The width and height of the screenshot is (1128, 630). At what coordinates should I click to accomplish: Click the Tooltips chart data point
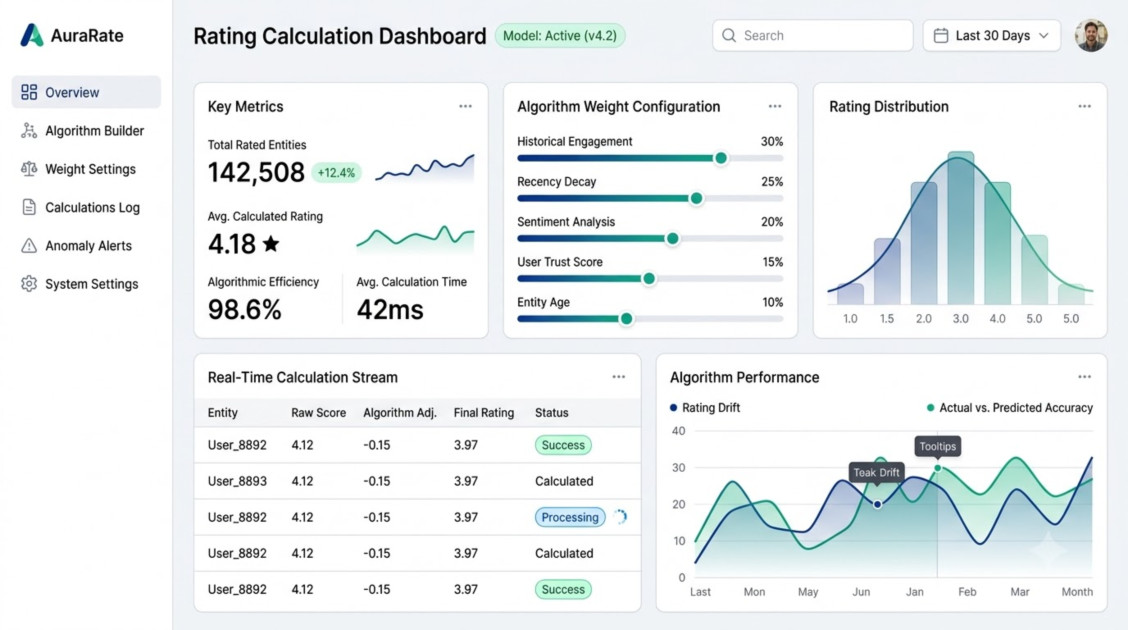(x=937, y=468)
